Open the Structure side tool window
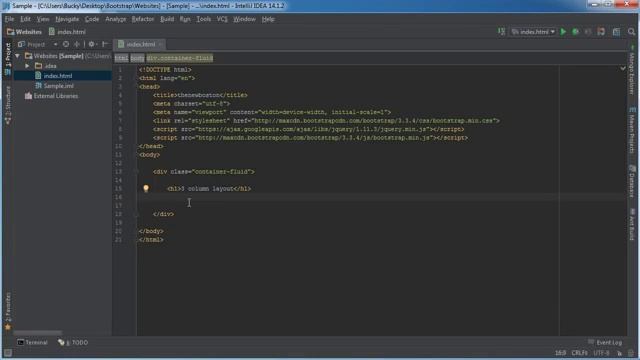The height and width of the screenshot is (360, 640). pos(8,105)
